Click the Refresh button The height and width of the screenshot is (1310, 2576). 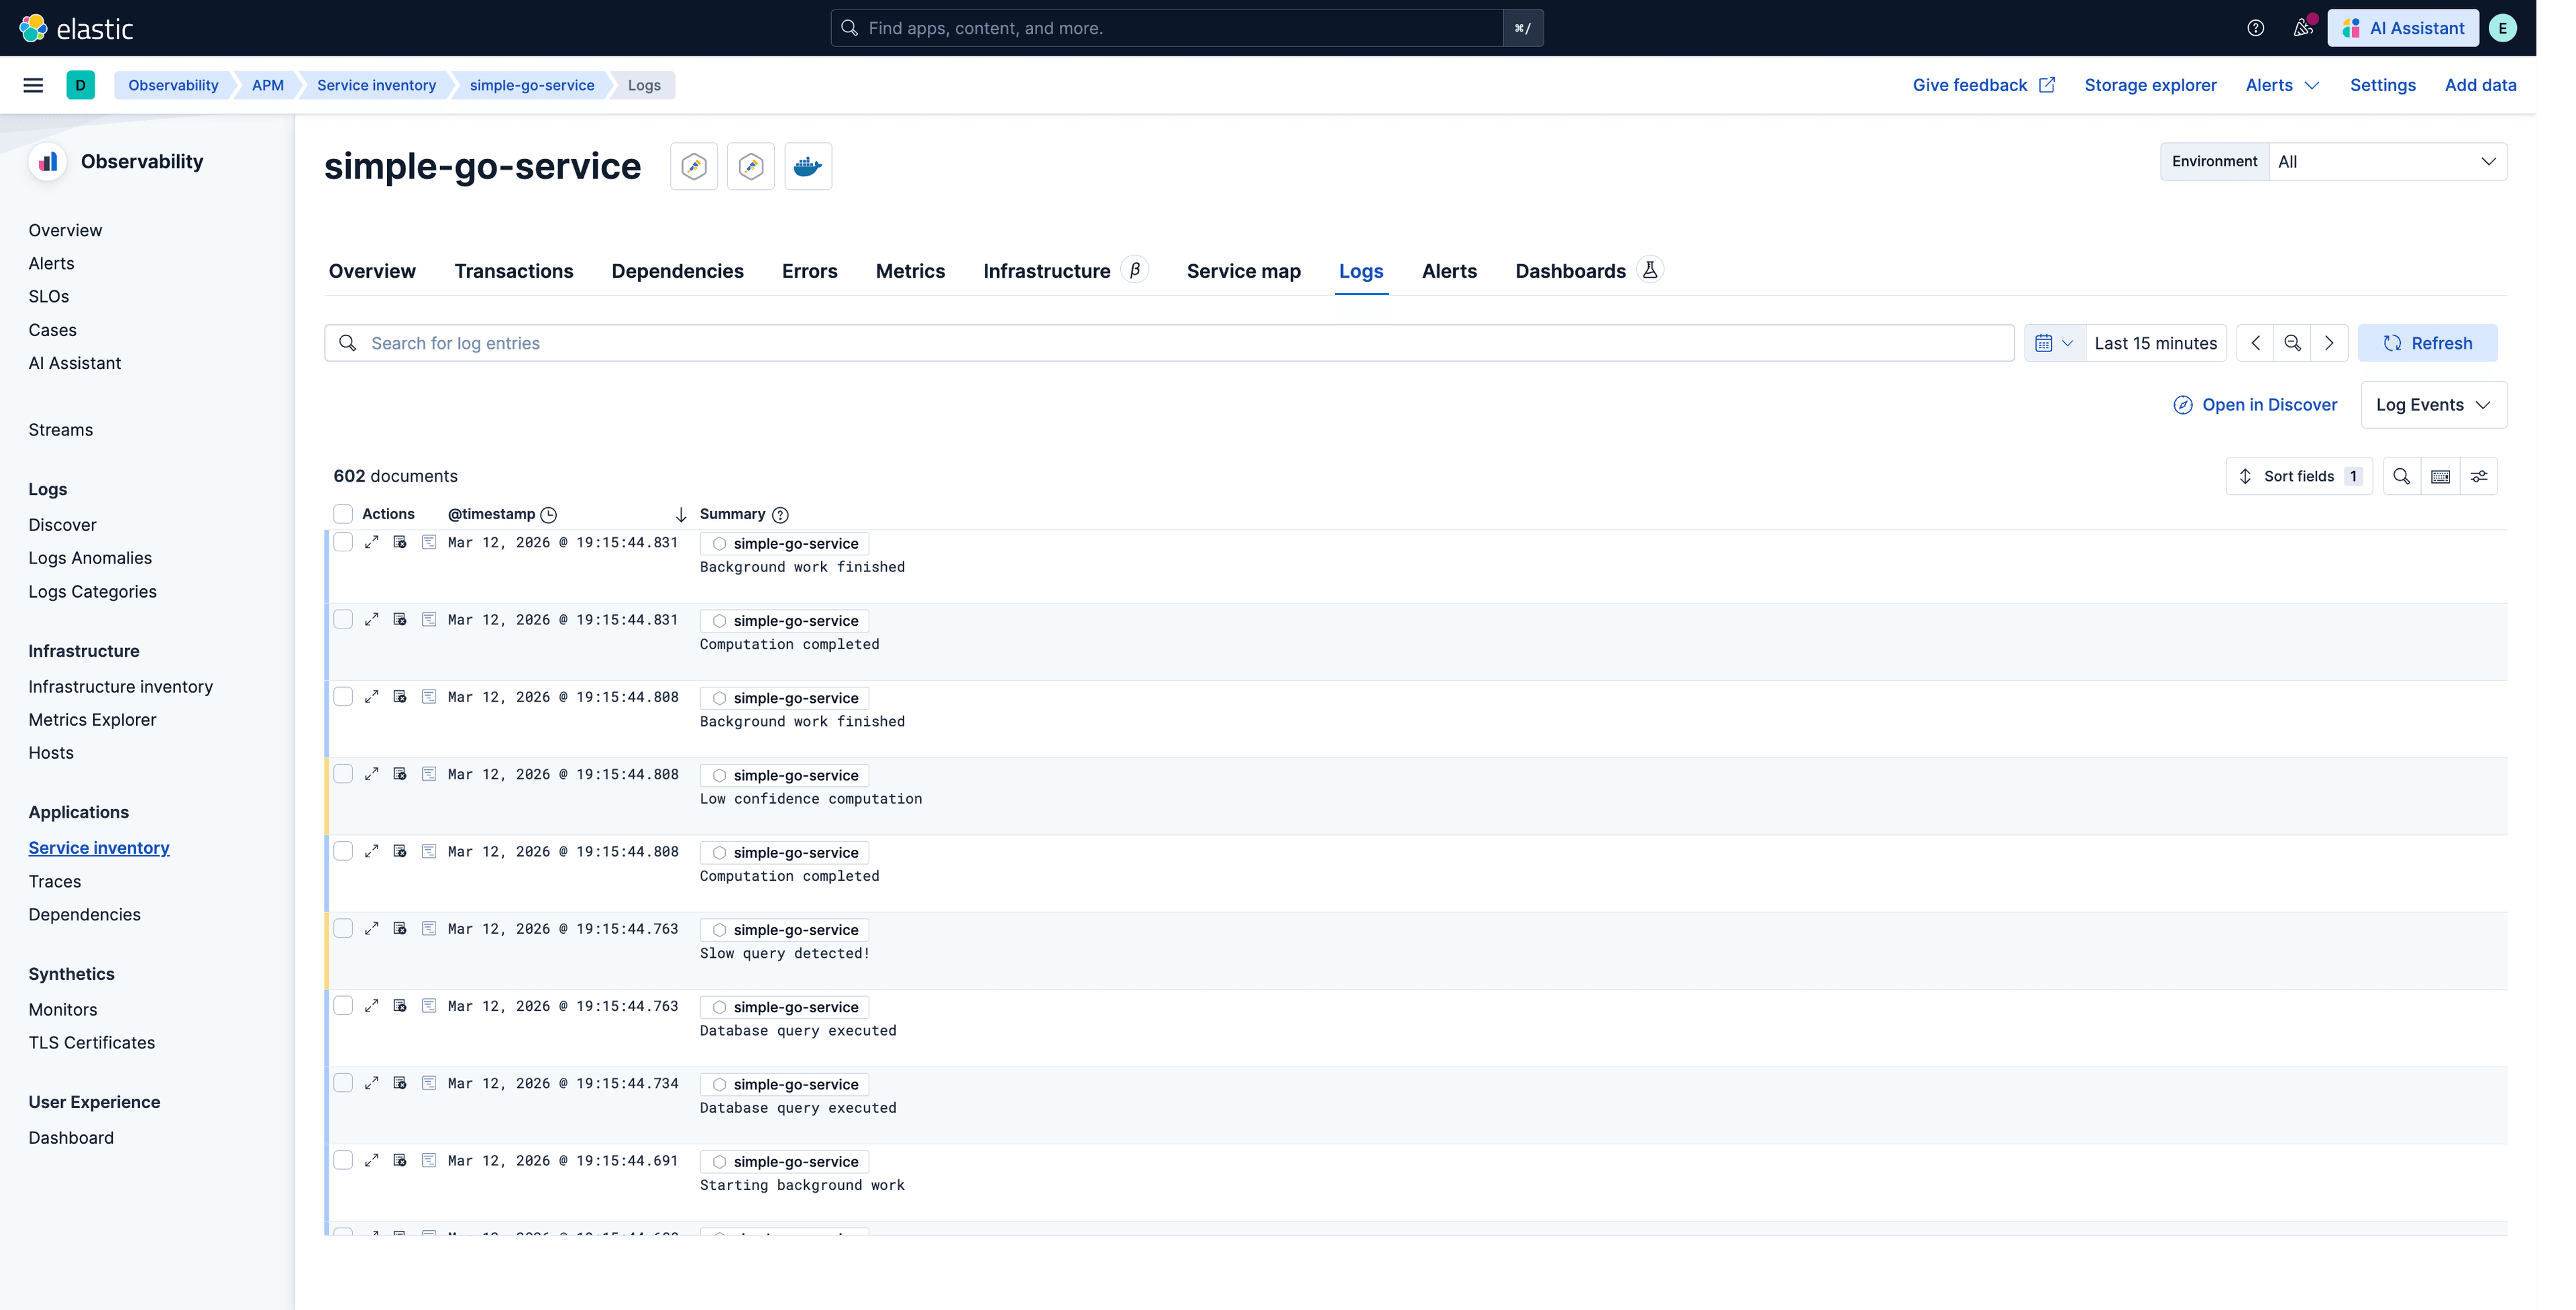[x=2428, y=342]
